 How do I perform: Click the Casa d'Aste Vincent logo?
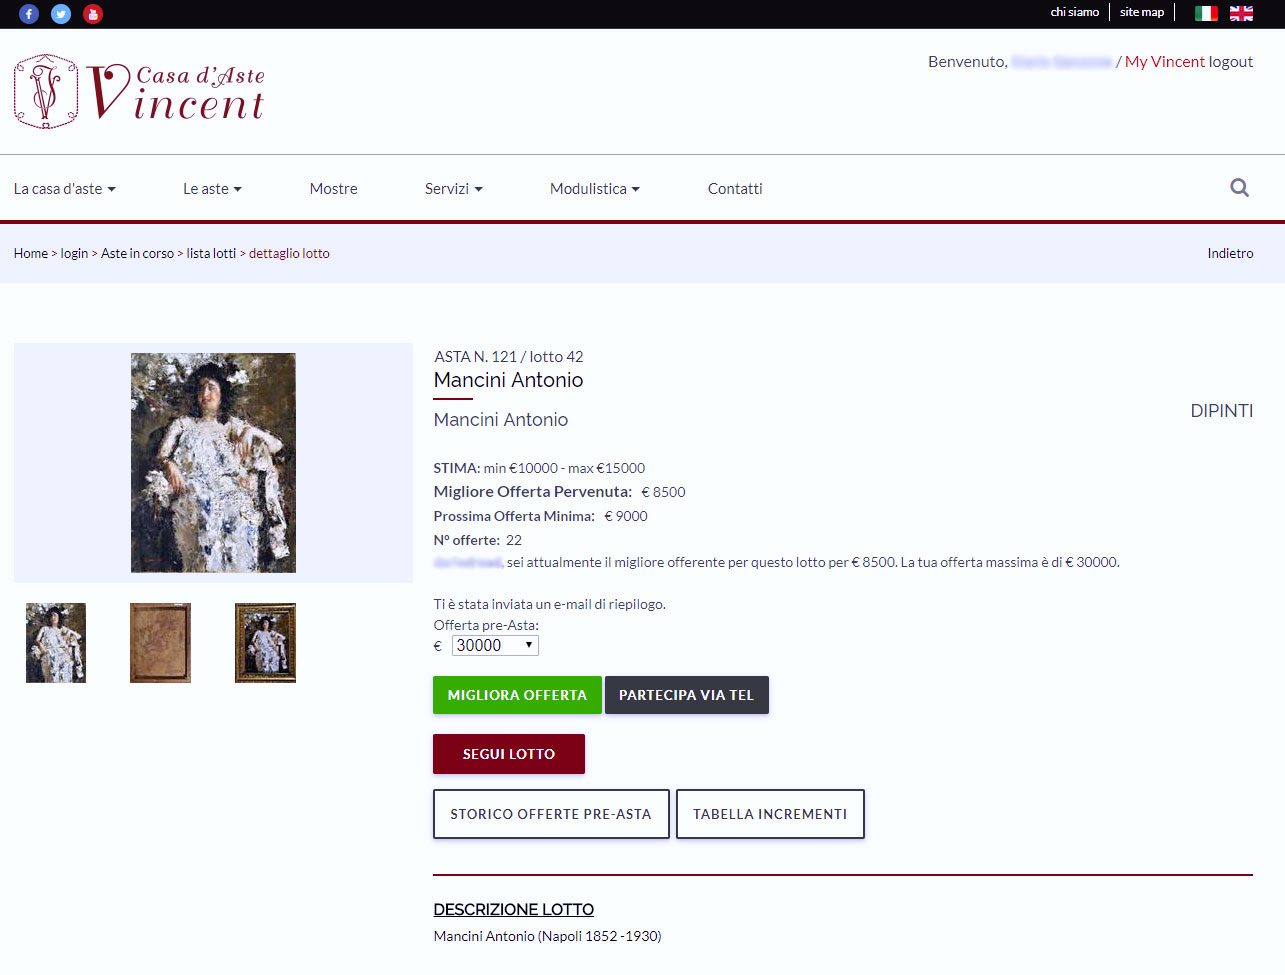pyautogui.click(x=139, y=92)
